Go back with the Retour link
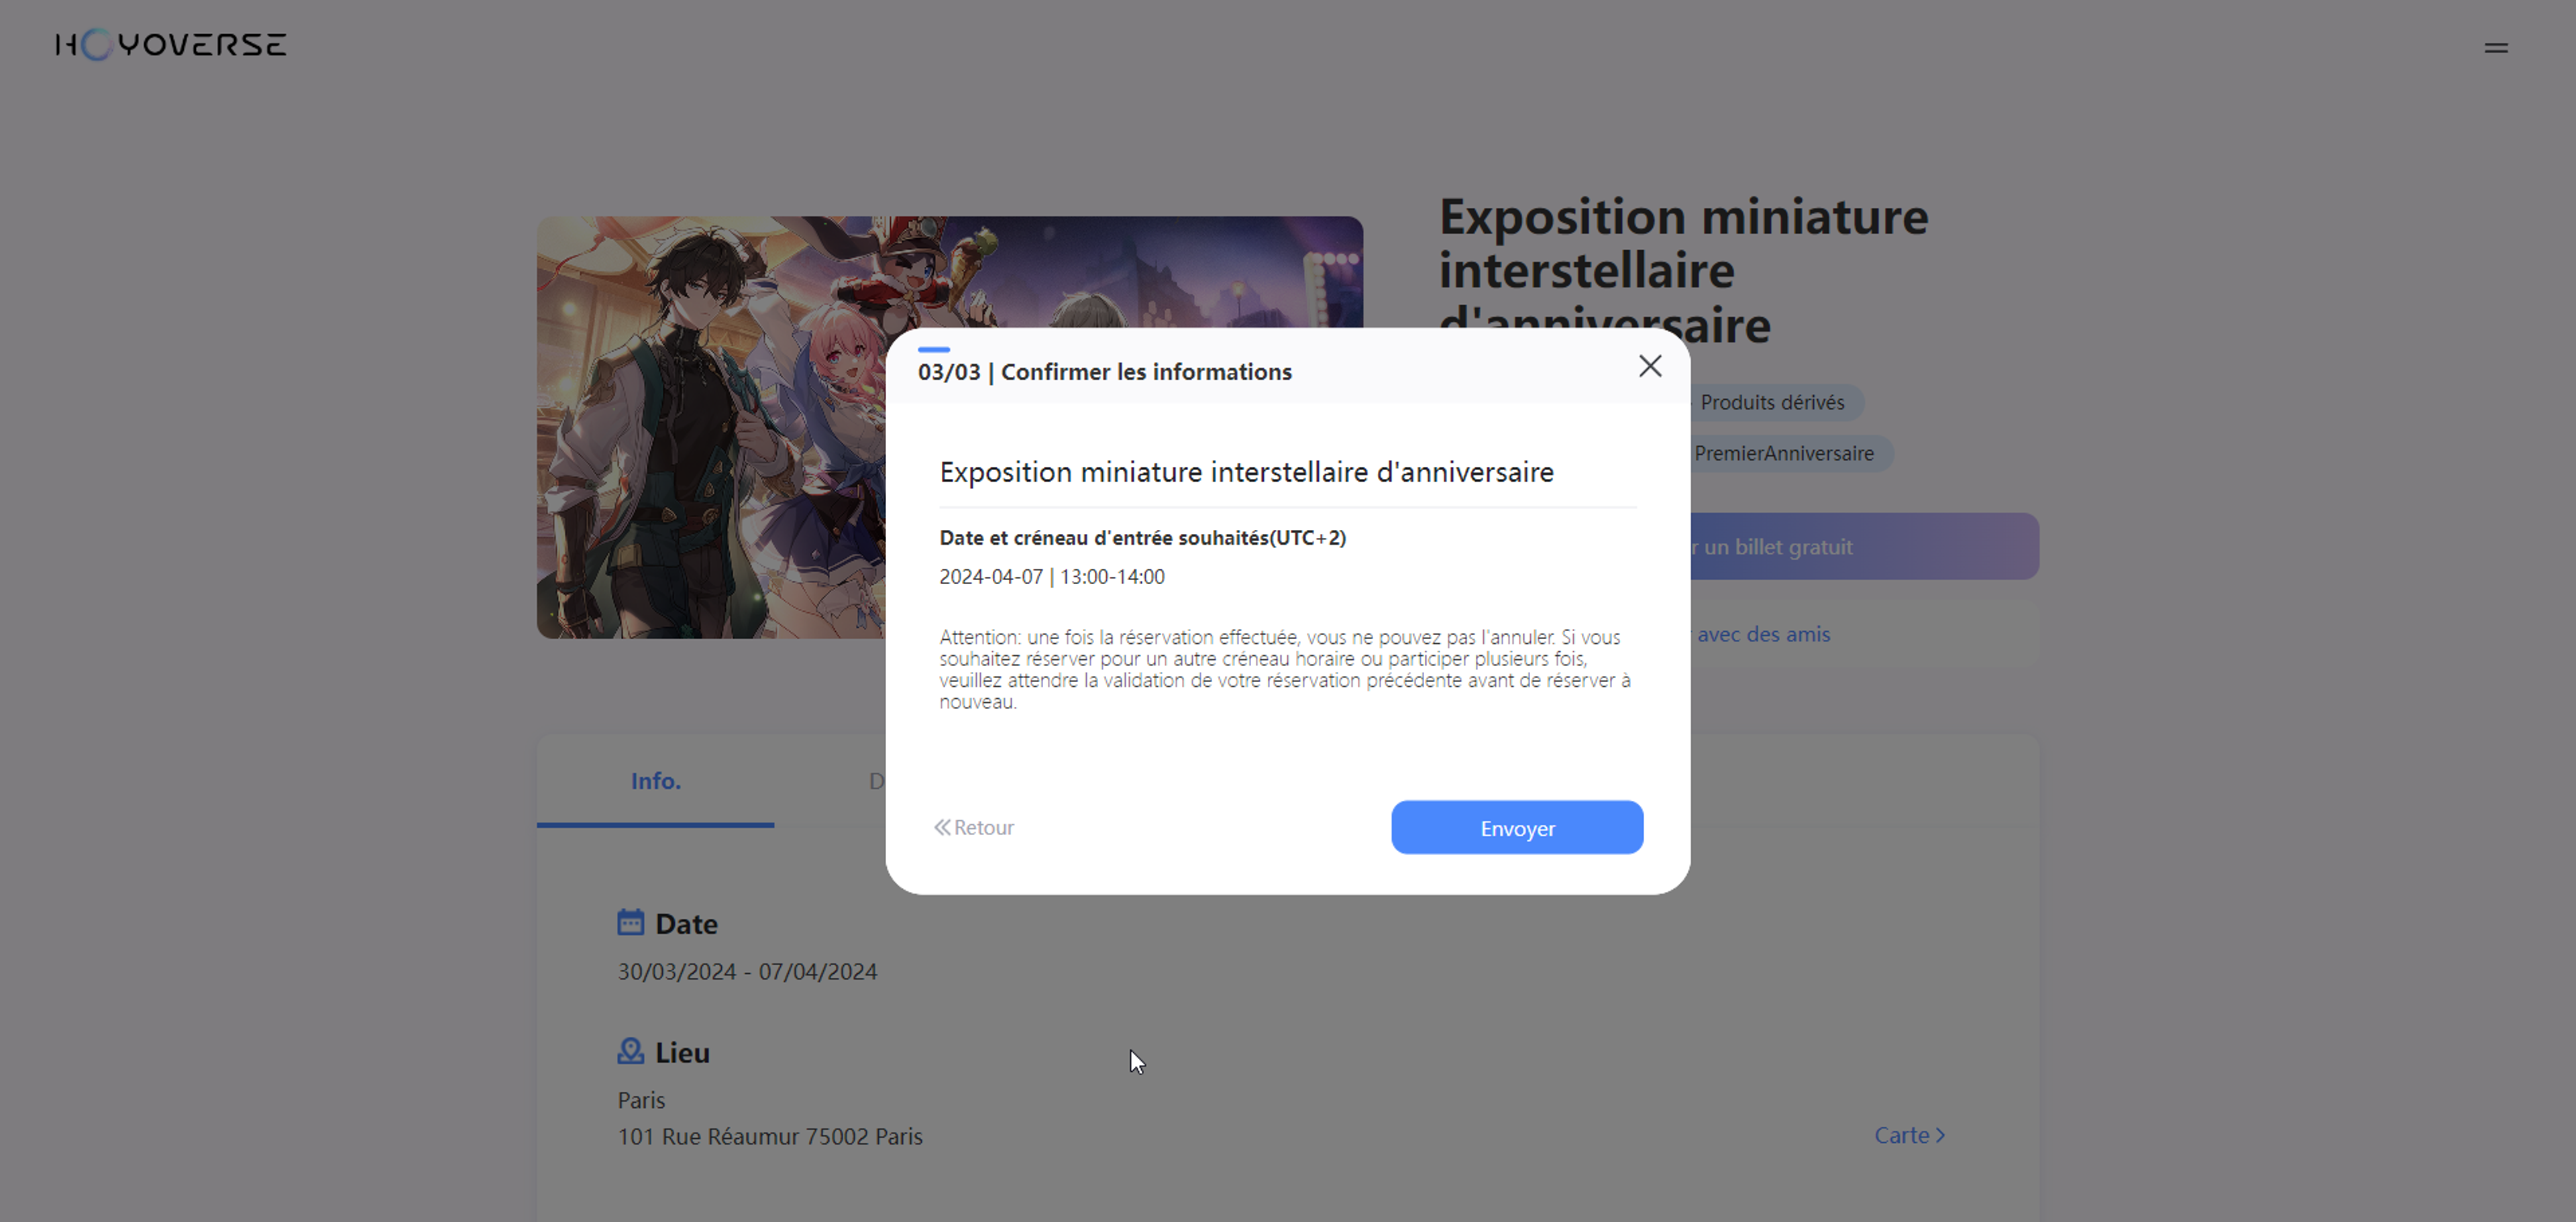This screenshot has height=1222, width=2576. click(x=974, y=827)
